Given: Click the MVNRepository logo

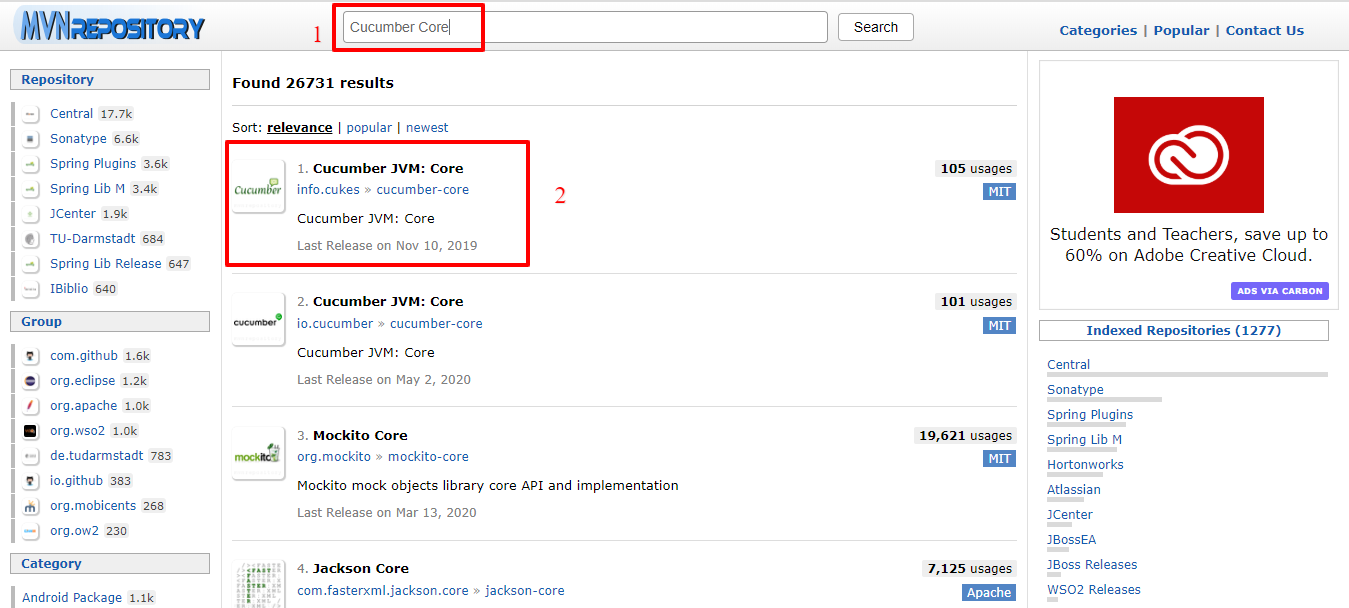Looking at the screenshot, I should click(x=111, y=26).
